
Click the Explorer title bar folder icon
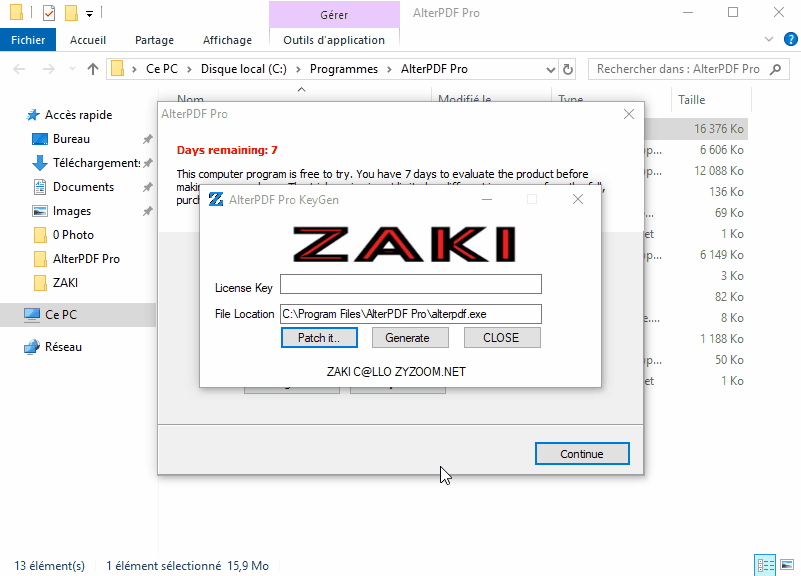click(17, 12)
